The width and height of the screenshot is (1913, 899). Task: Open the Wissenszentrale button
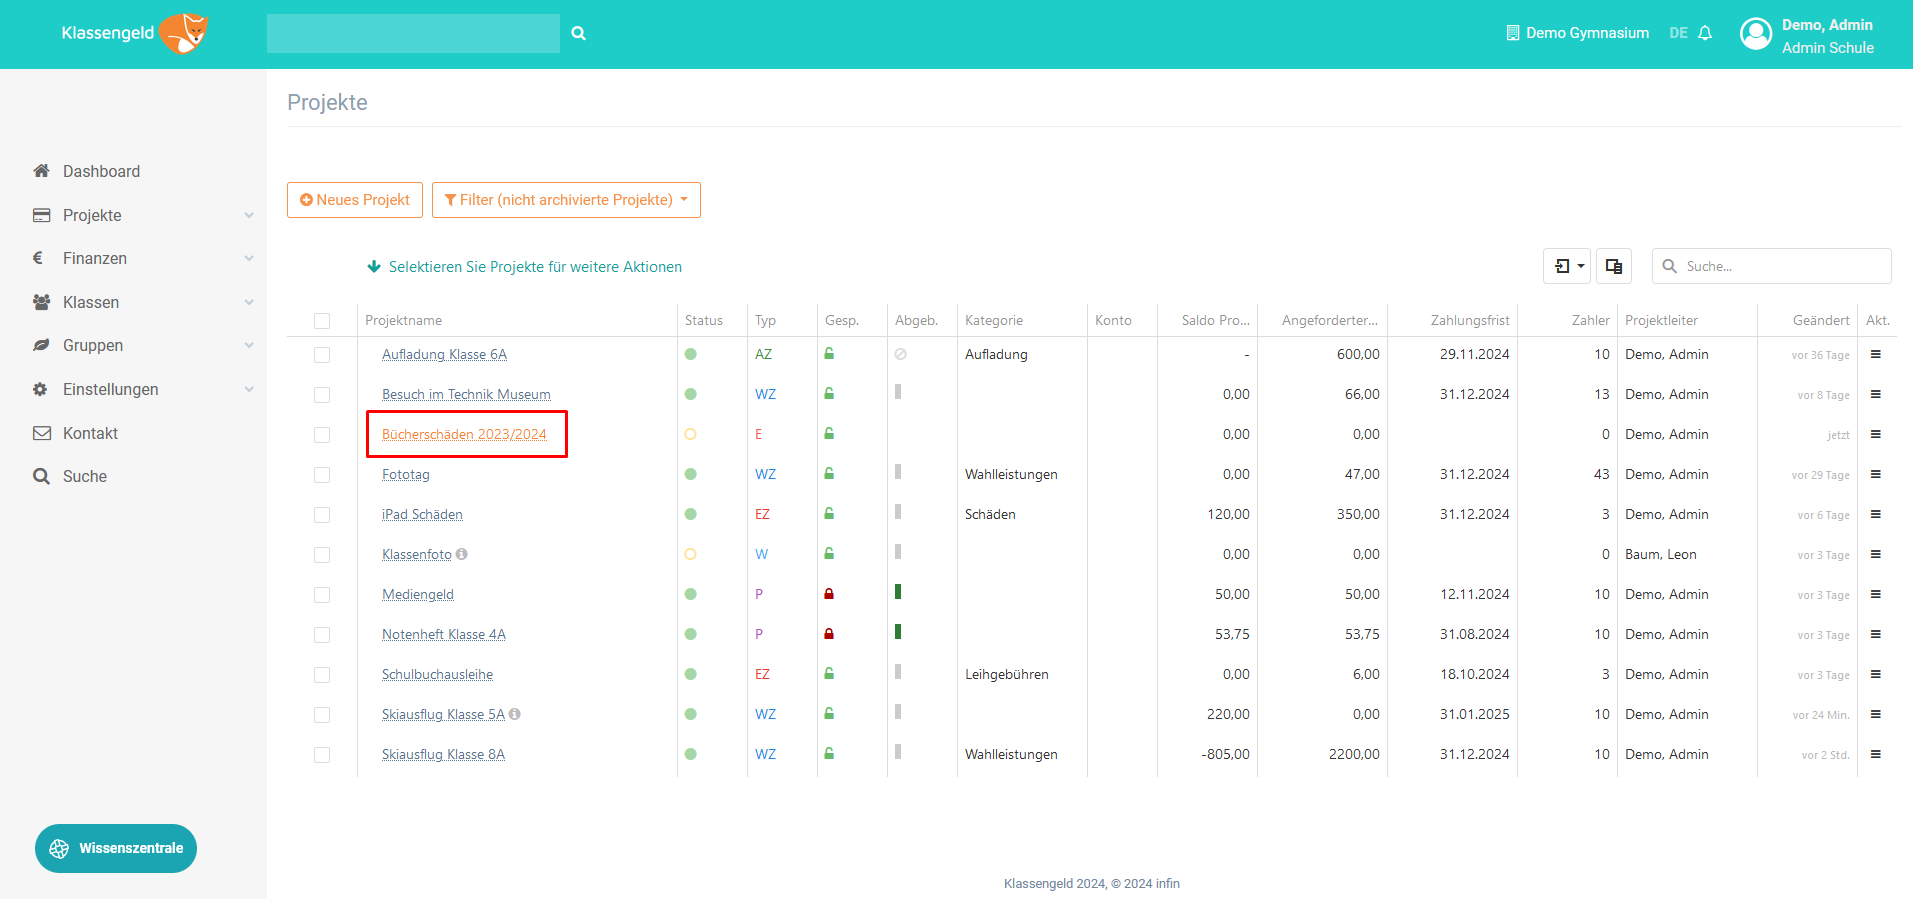116,848
